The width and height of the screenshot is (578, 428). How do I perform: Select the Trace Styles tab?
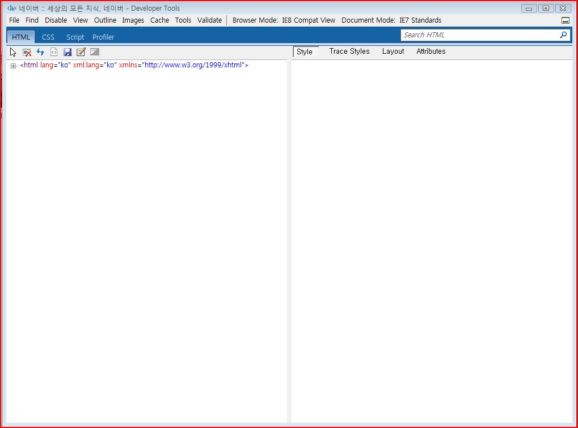click(x=349, y=52)
